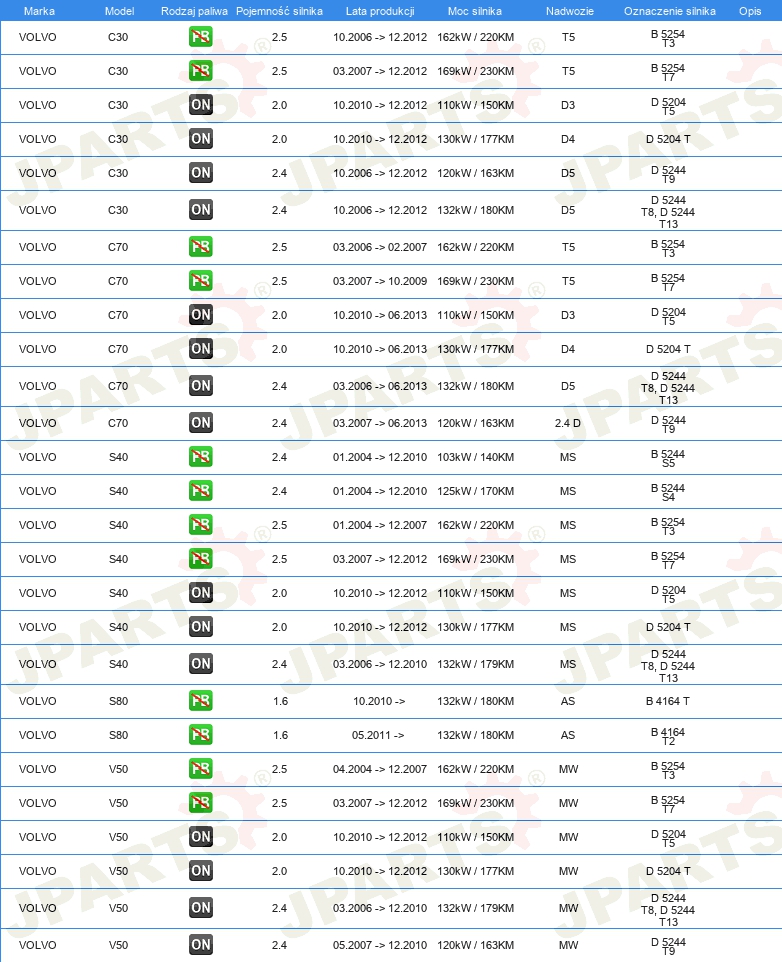The height and width of the screenshot is (962, 782).
Task: Click D3 body cell in C70 row
Action: (568, 315)
